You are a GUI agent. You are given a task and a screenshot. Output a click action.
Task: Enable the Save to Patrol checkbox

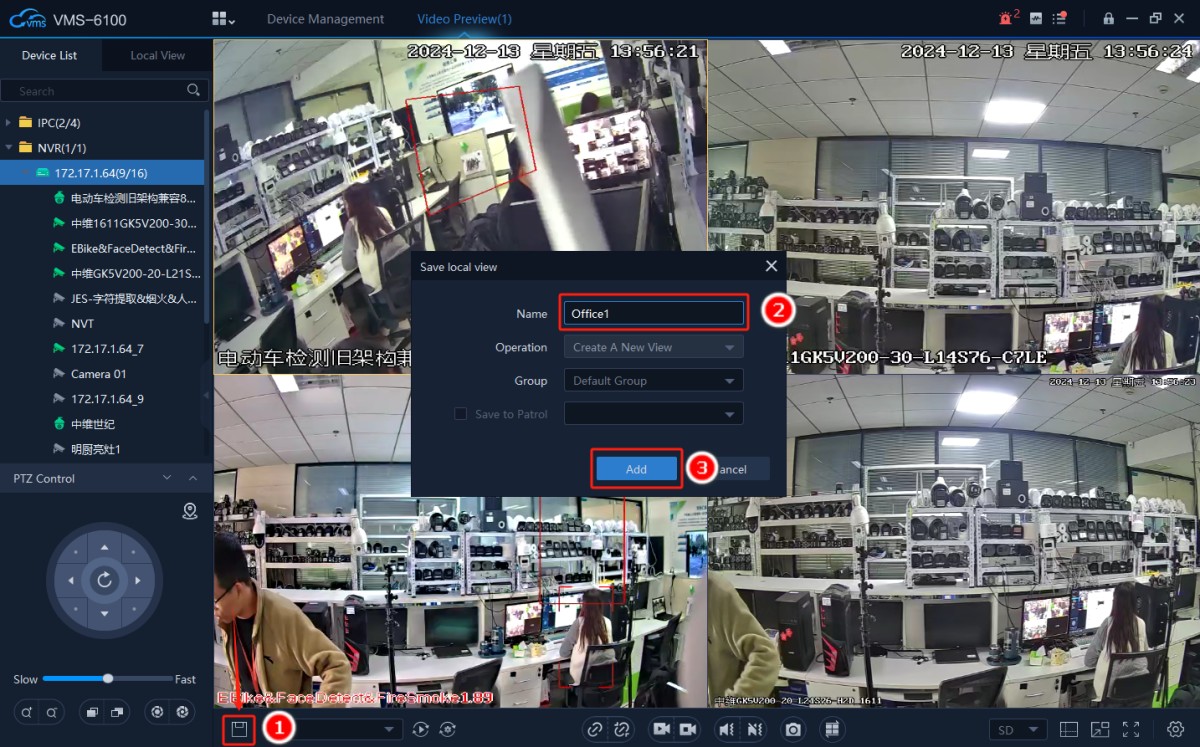coord(461,414)
